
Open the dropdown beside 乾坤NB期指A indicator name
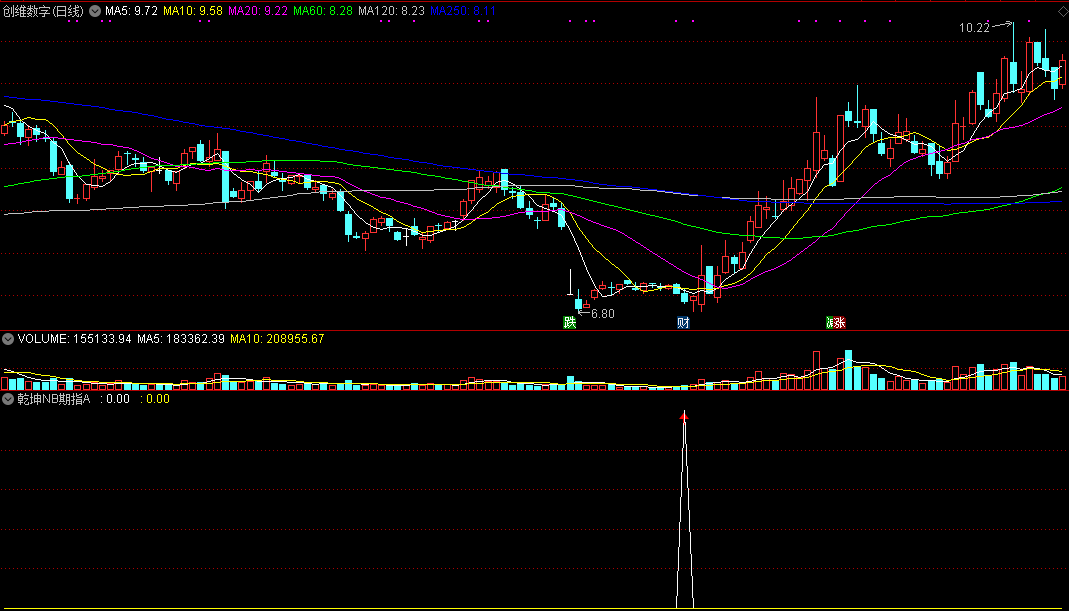point(9,399)
